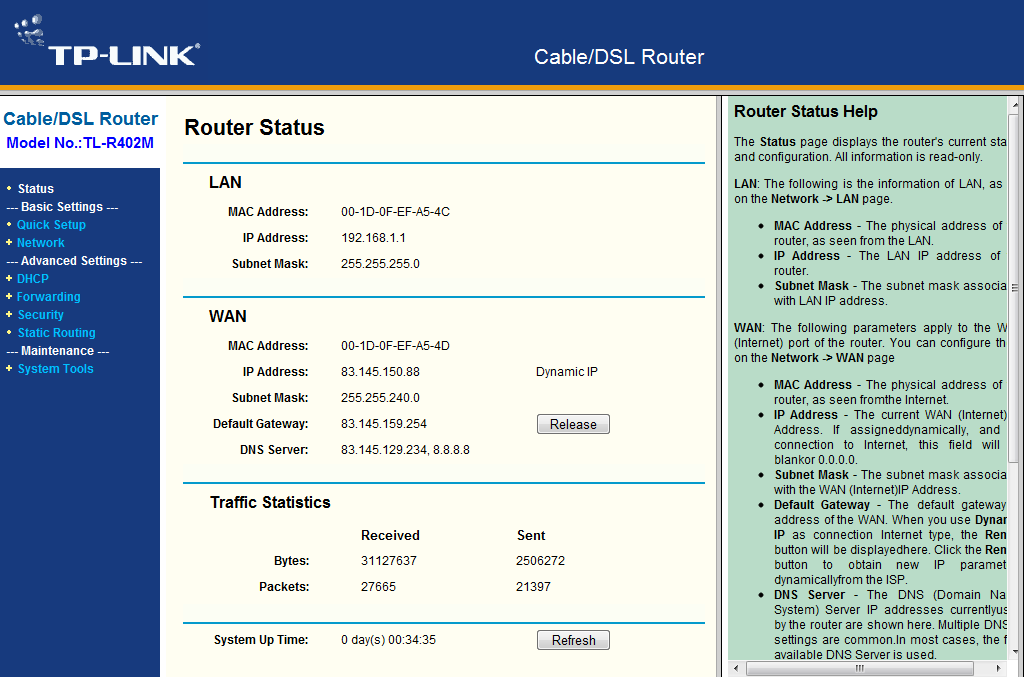Click the System Up Time label

point(261,640)
